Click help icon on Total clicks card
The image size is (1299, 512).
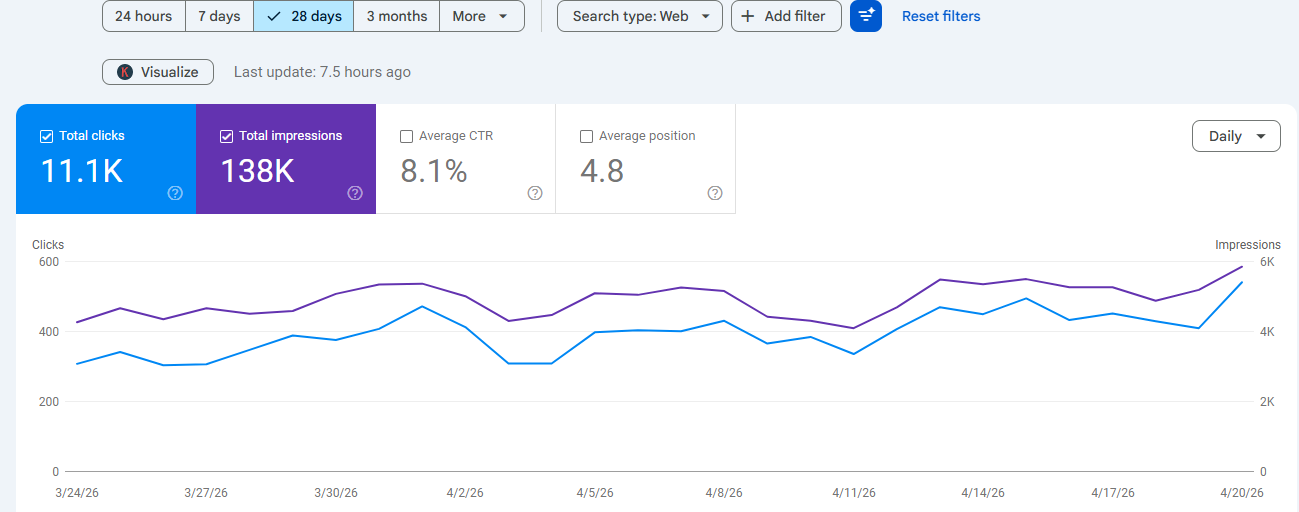pos(175,193)
